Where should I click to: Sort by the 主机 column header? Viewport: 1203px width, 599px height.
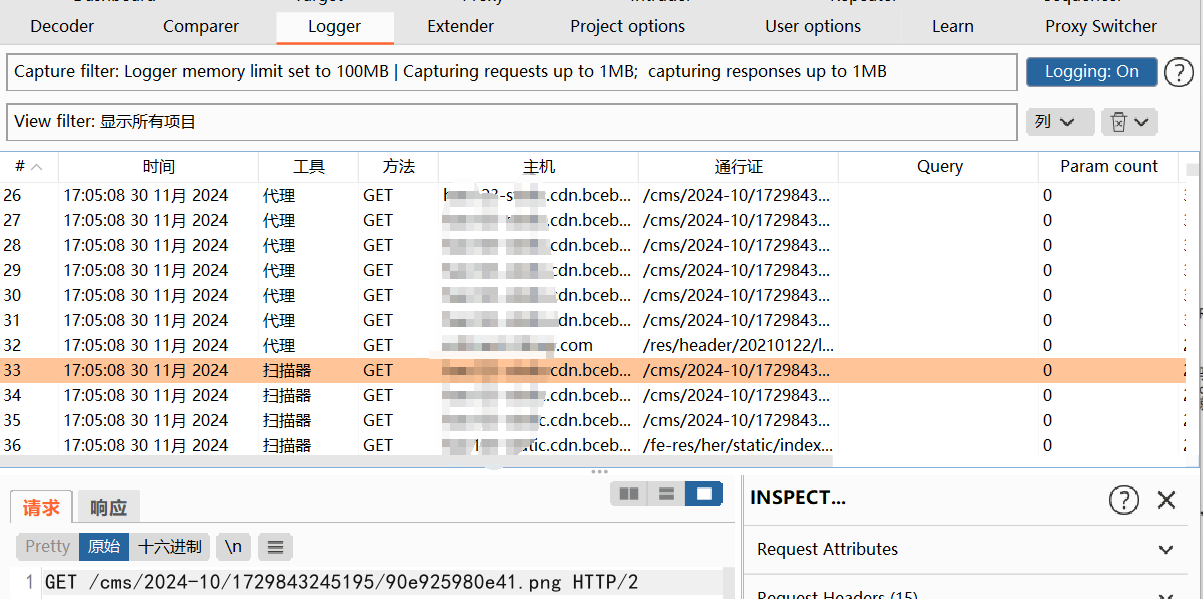pyautogui.click(x=538, y=167)
